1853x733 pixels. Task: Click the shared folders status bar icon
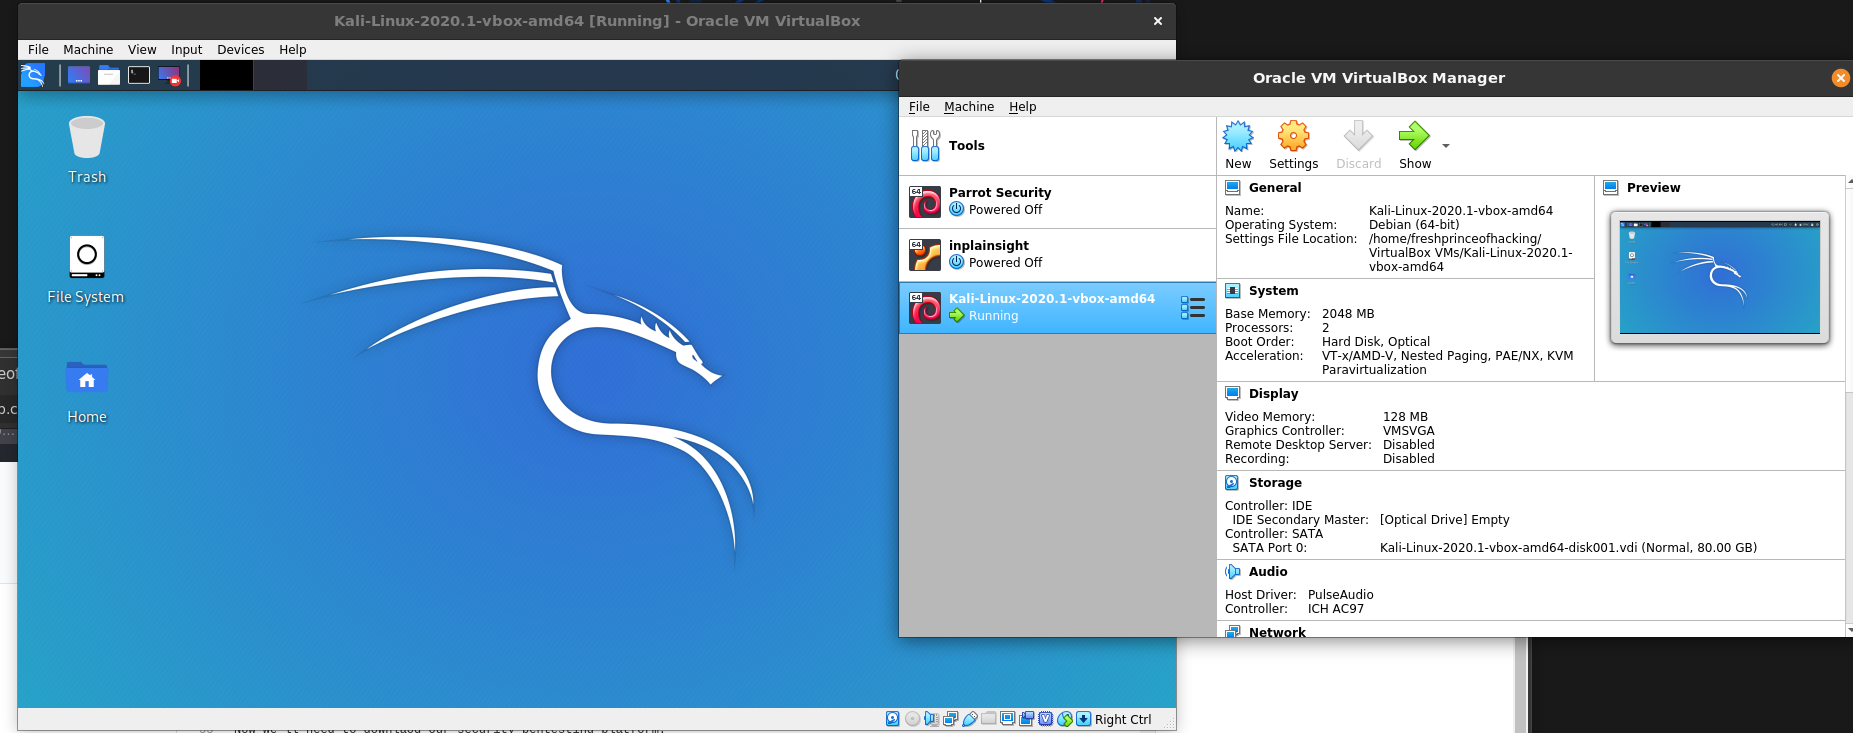point(989,719)
